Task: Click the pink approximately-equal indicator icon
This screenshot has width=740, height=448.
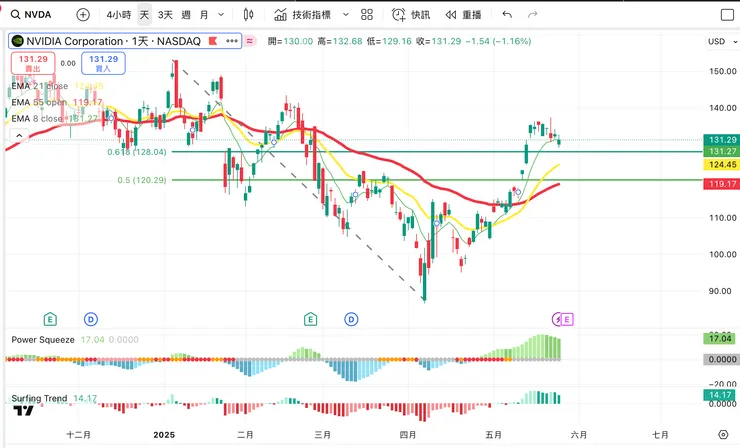Action: [x=249, y=41]
